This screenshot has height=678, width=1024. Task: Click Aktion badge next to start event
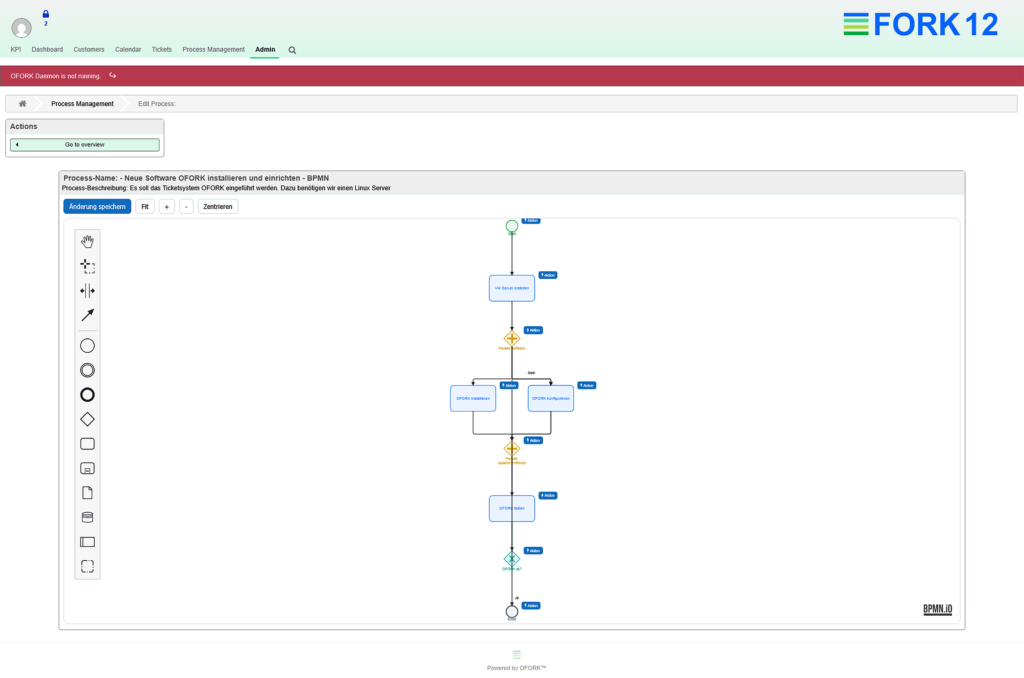531,221
